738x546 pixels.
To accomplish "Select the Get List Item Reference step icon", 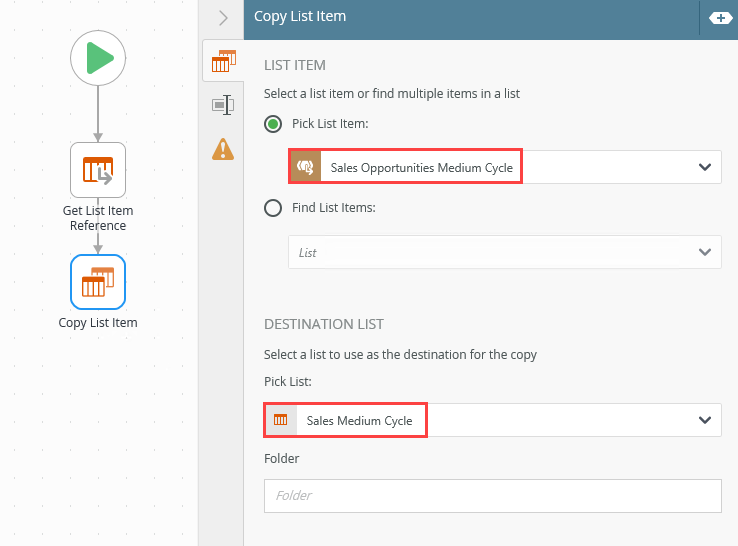I will pos(98,169).
